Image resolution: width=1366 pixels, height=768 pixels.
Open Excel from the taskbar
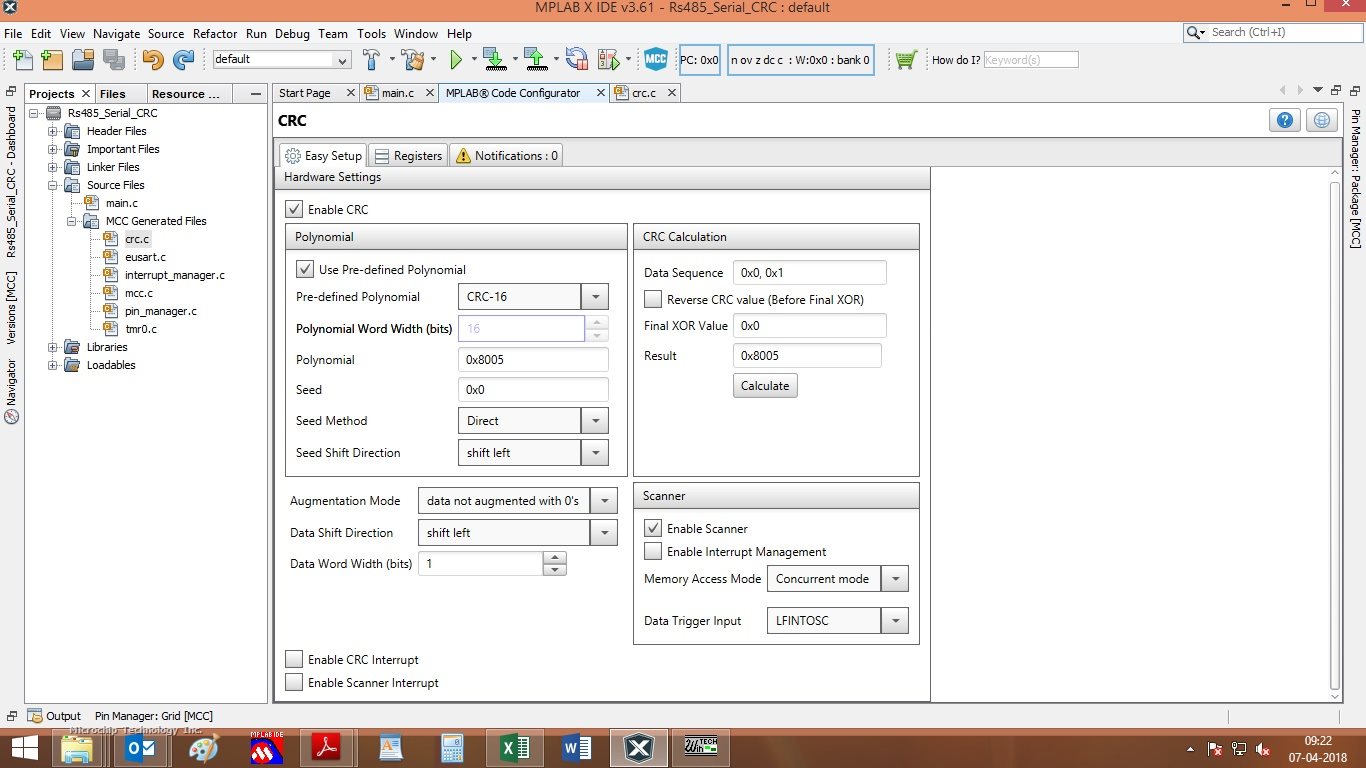coord(514,747)
